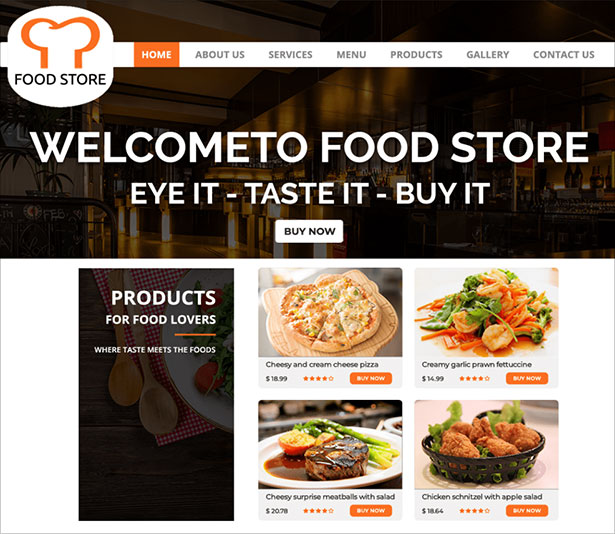Click the hero Buy Now button
Screen dimensions: 615x534
tap(309, 231)
